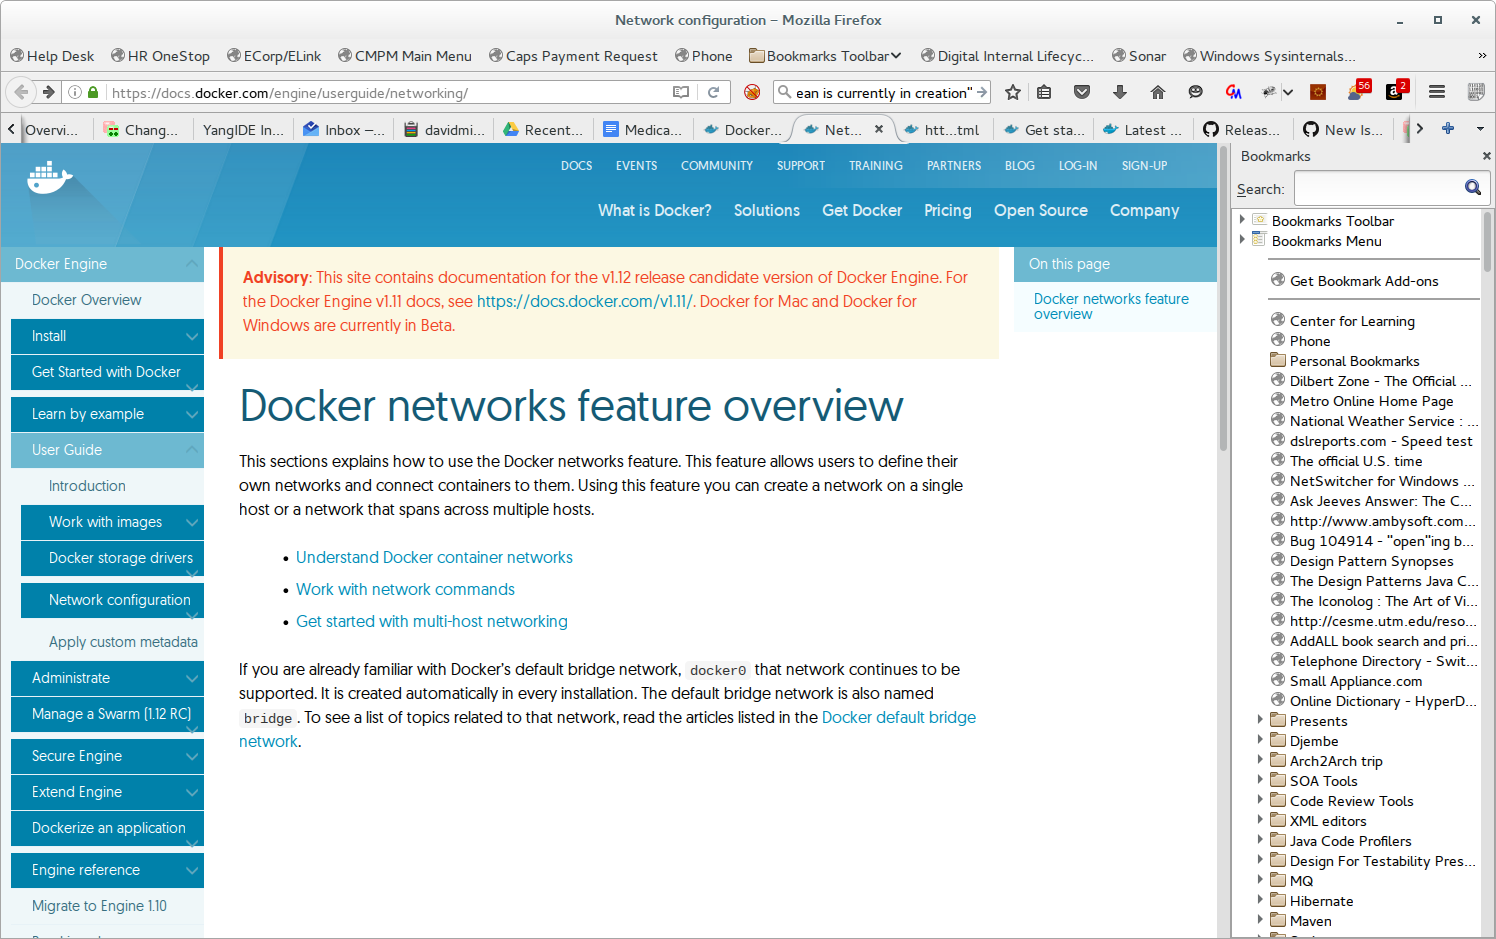This screenshot has height=939, width=1496.
Task: Close the current Net... tab
Action: click(879, 129)
